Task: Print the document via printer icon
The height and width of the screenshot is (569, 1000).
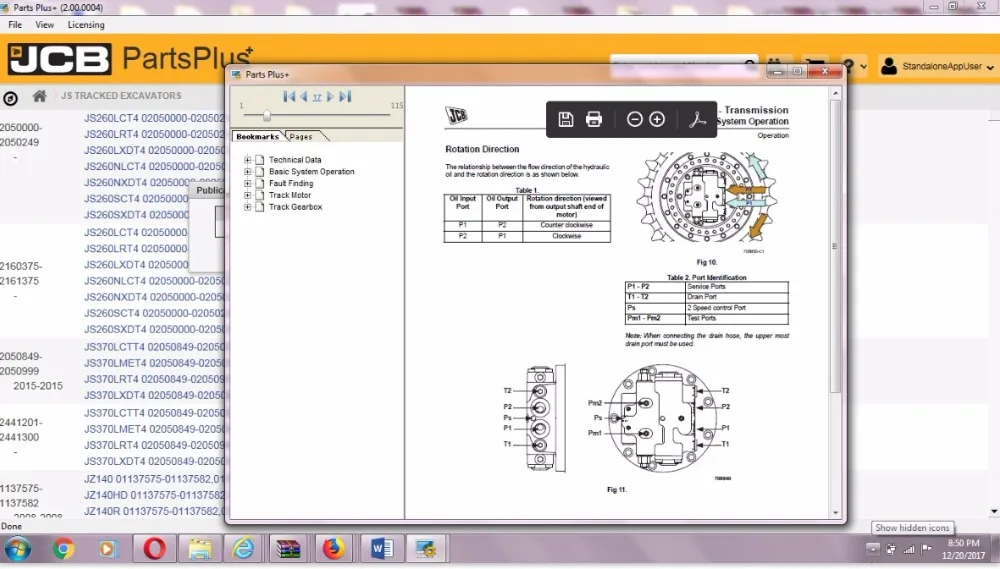Action: click(594, 119)
